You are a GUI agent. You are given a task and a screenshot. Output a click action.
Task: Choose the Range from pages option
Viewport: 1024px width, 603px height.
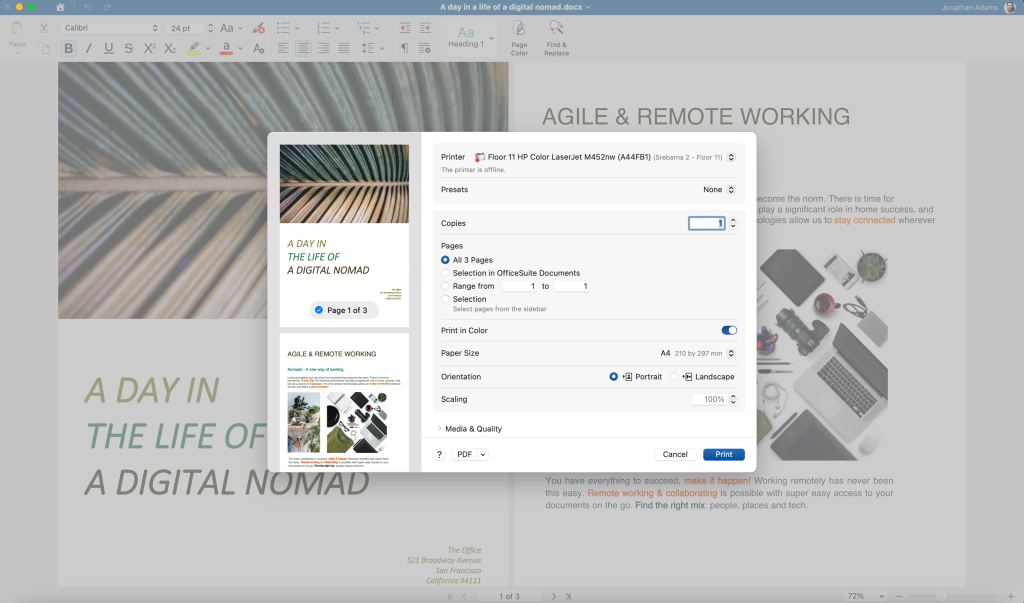tap(446, 286)
